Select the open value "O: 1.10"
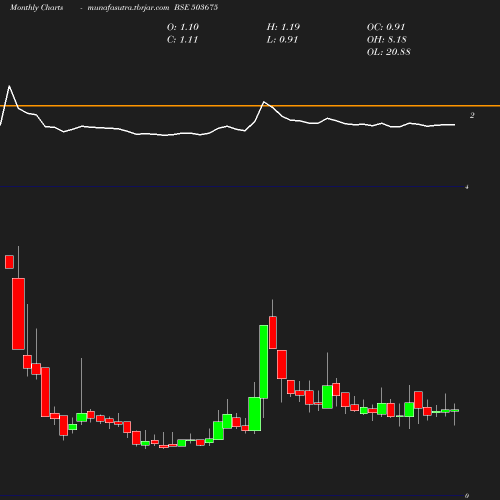The width and height of the screenshot is (500, 500). (x=183, y=27)
